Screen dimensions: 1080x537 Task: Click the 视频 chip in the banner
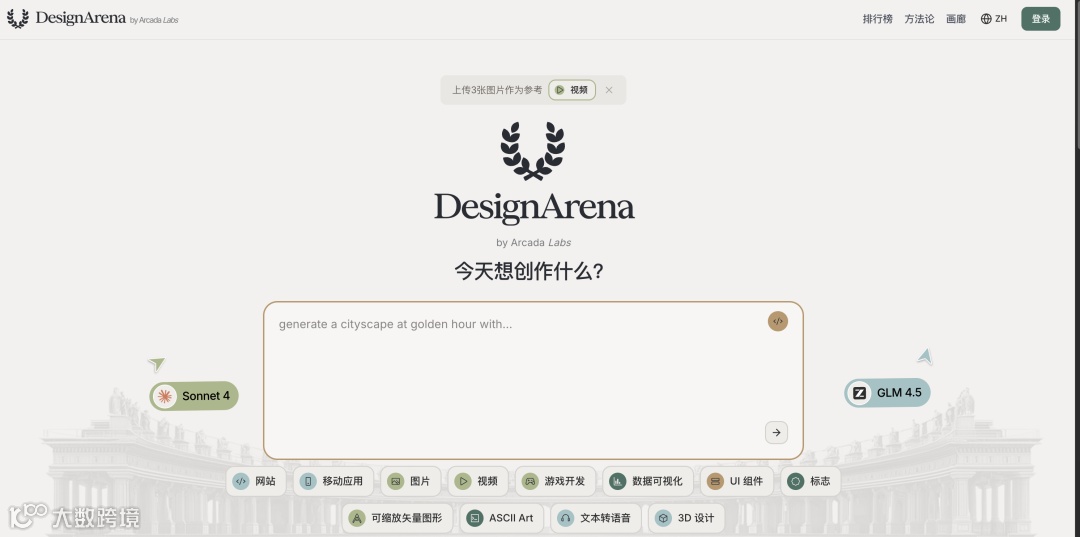pos(572,90)
